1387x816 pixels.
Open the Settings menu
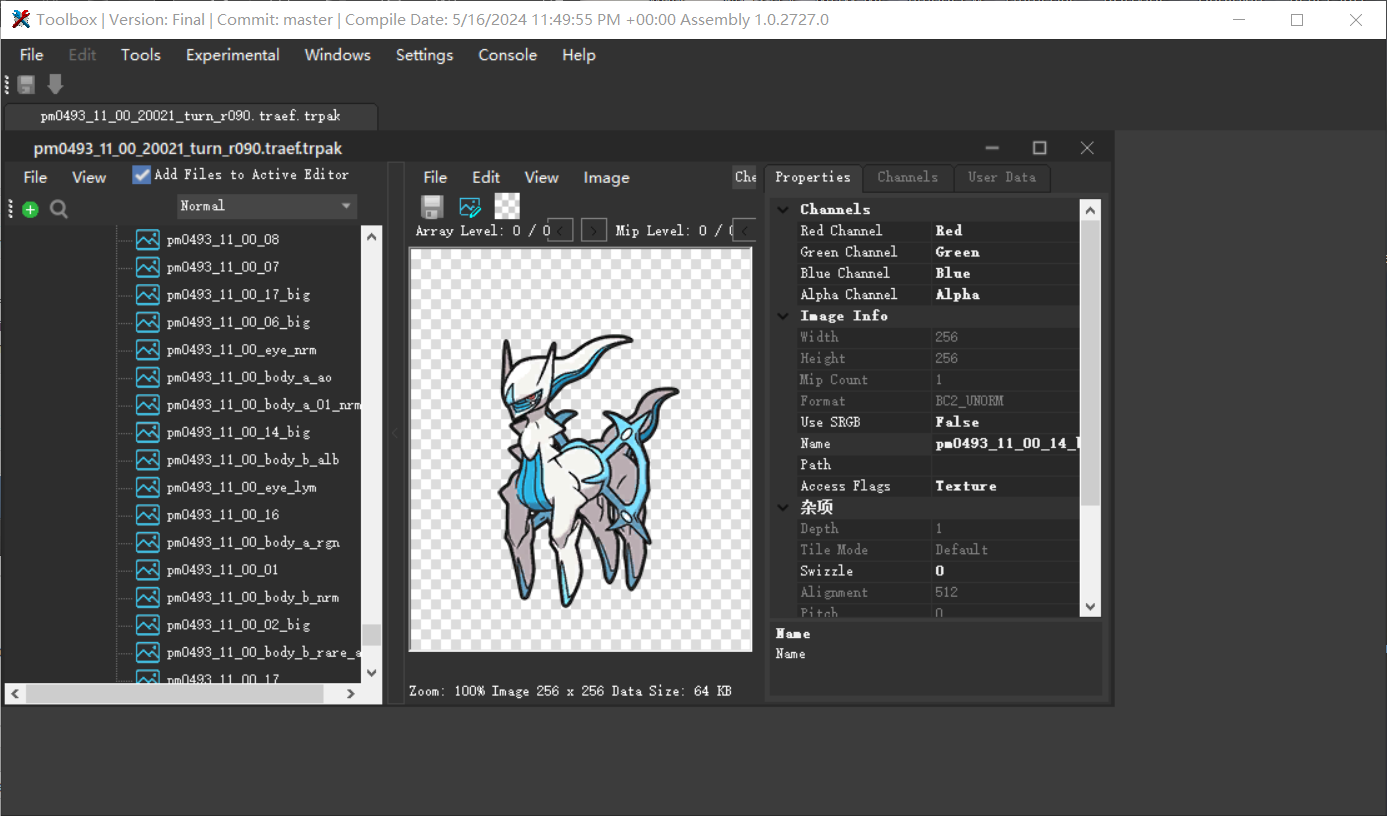[x=425, y=55]
